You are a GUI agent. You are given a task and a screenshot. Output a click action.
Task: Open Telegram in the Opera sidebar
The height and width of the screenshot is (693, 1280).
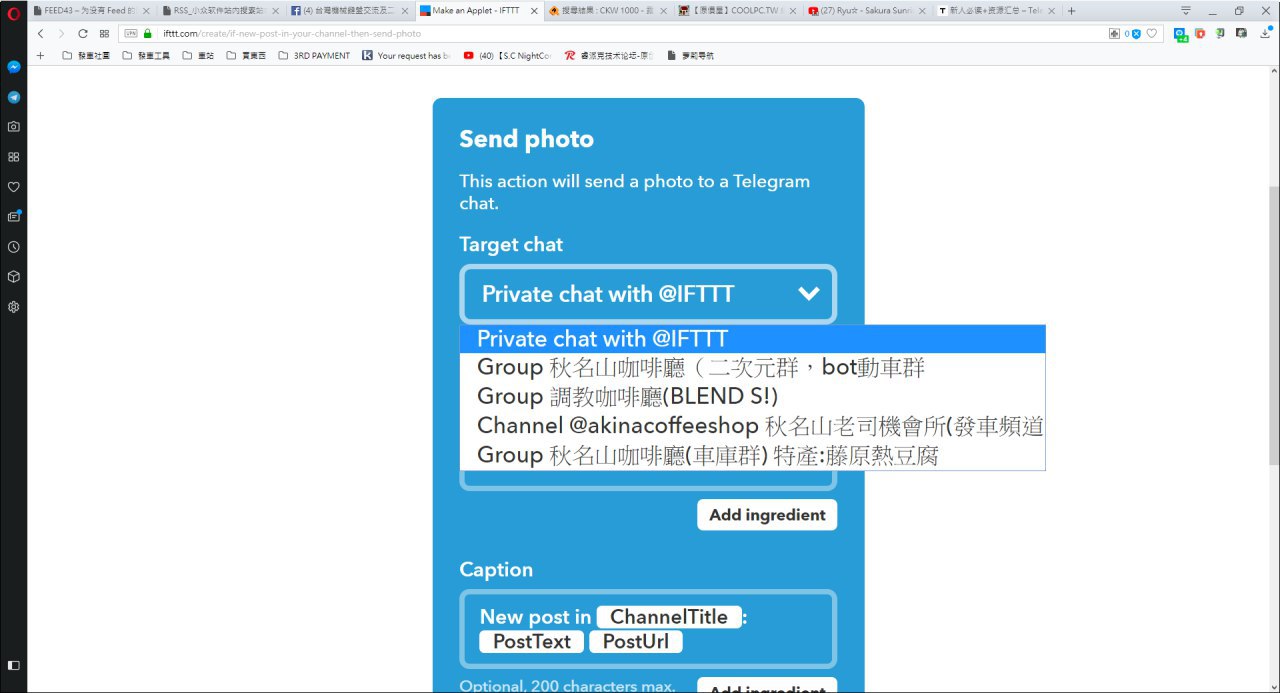(x=13, y=97)
